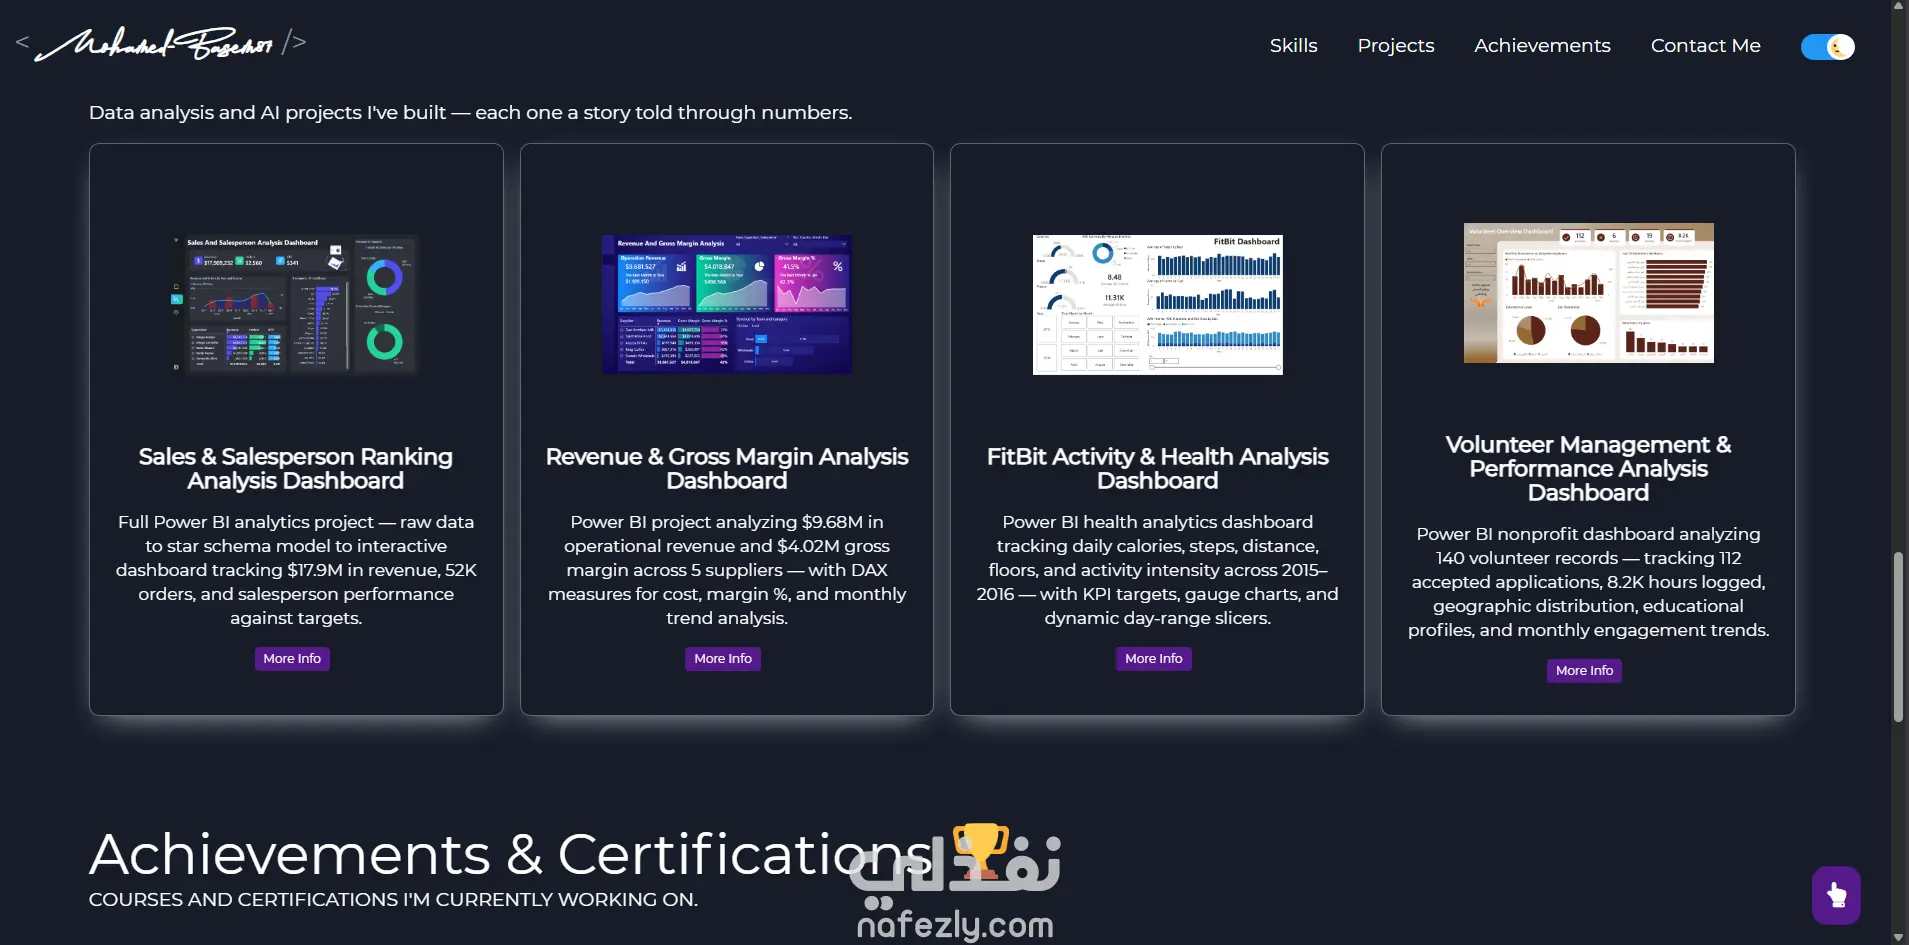Navigate to Achievements in the navbar

coord(1542,46)
